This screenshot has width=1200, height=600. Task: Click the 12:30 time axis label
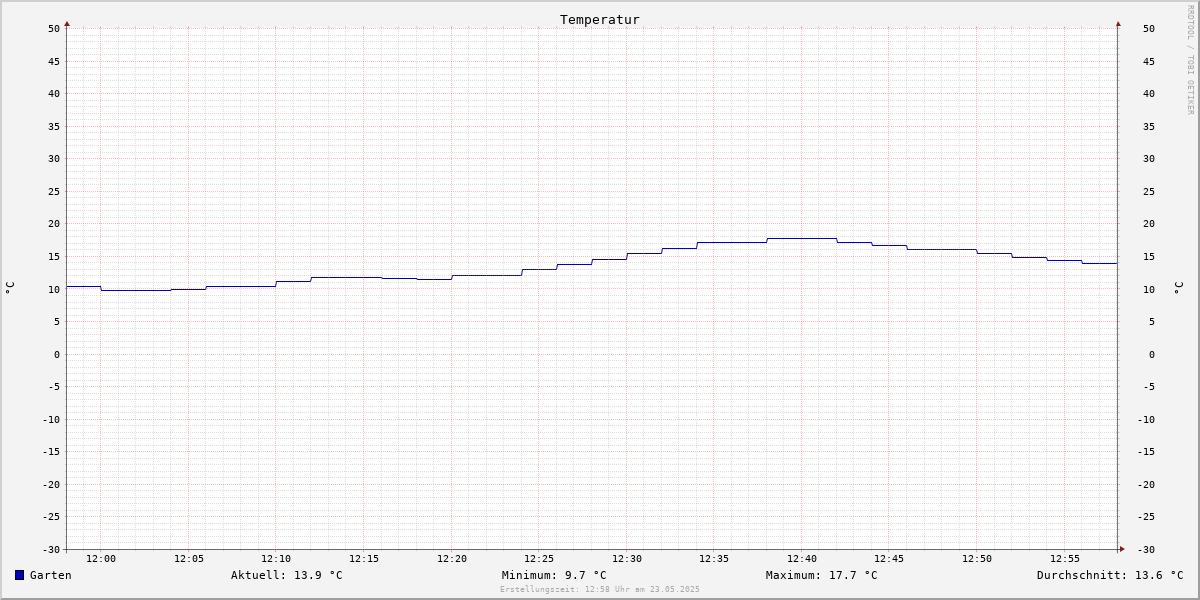[627, 559]
